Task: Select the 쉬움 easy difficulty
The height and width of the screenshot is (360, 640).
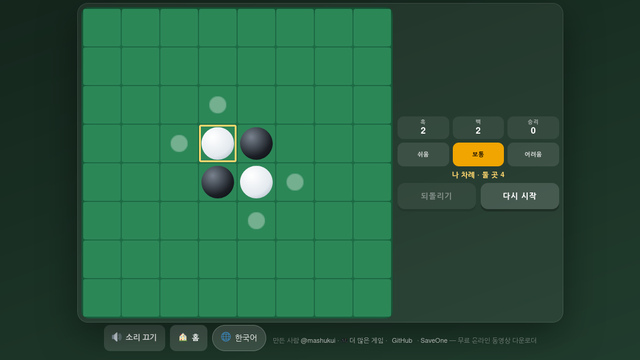Action: coord(423,154)
